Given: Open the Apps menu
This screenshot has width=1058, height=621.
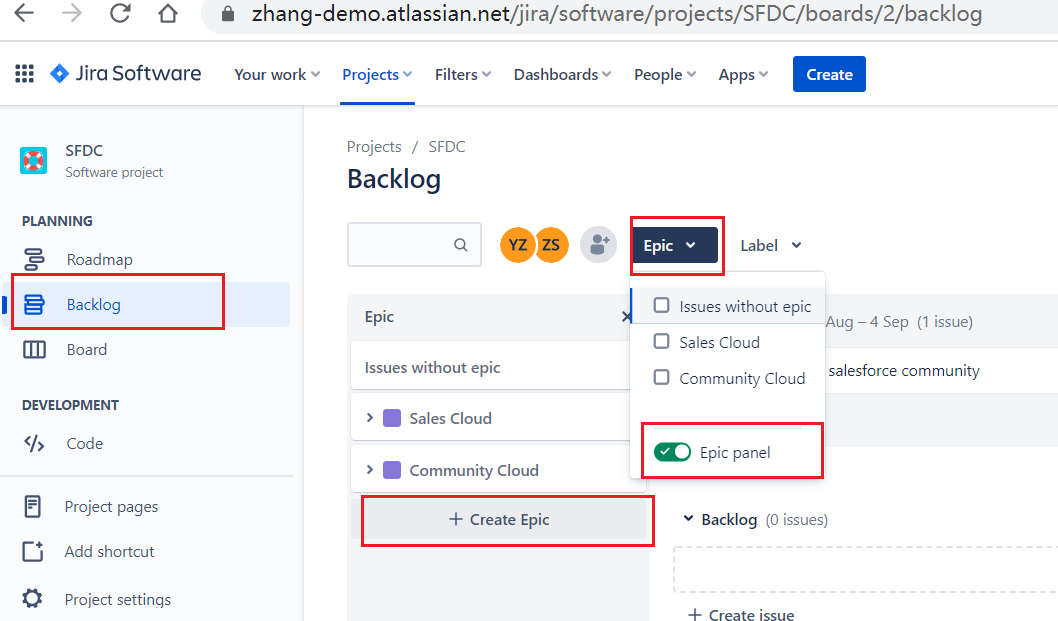Looking at the screenshot, I should coord(743,74).
